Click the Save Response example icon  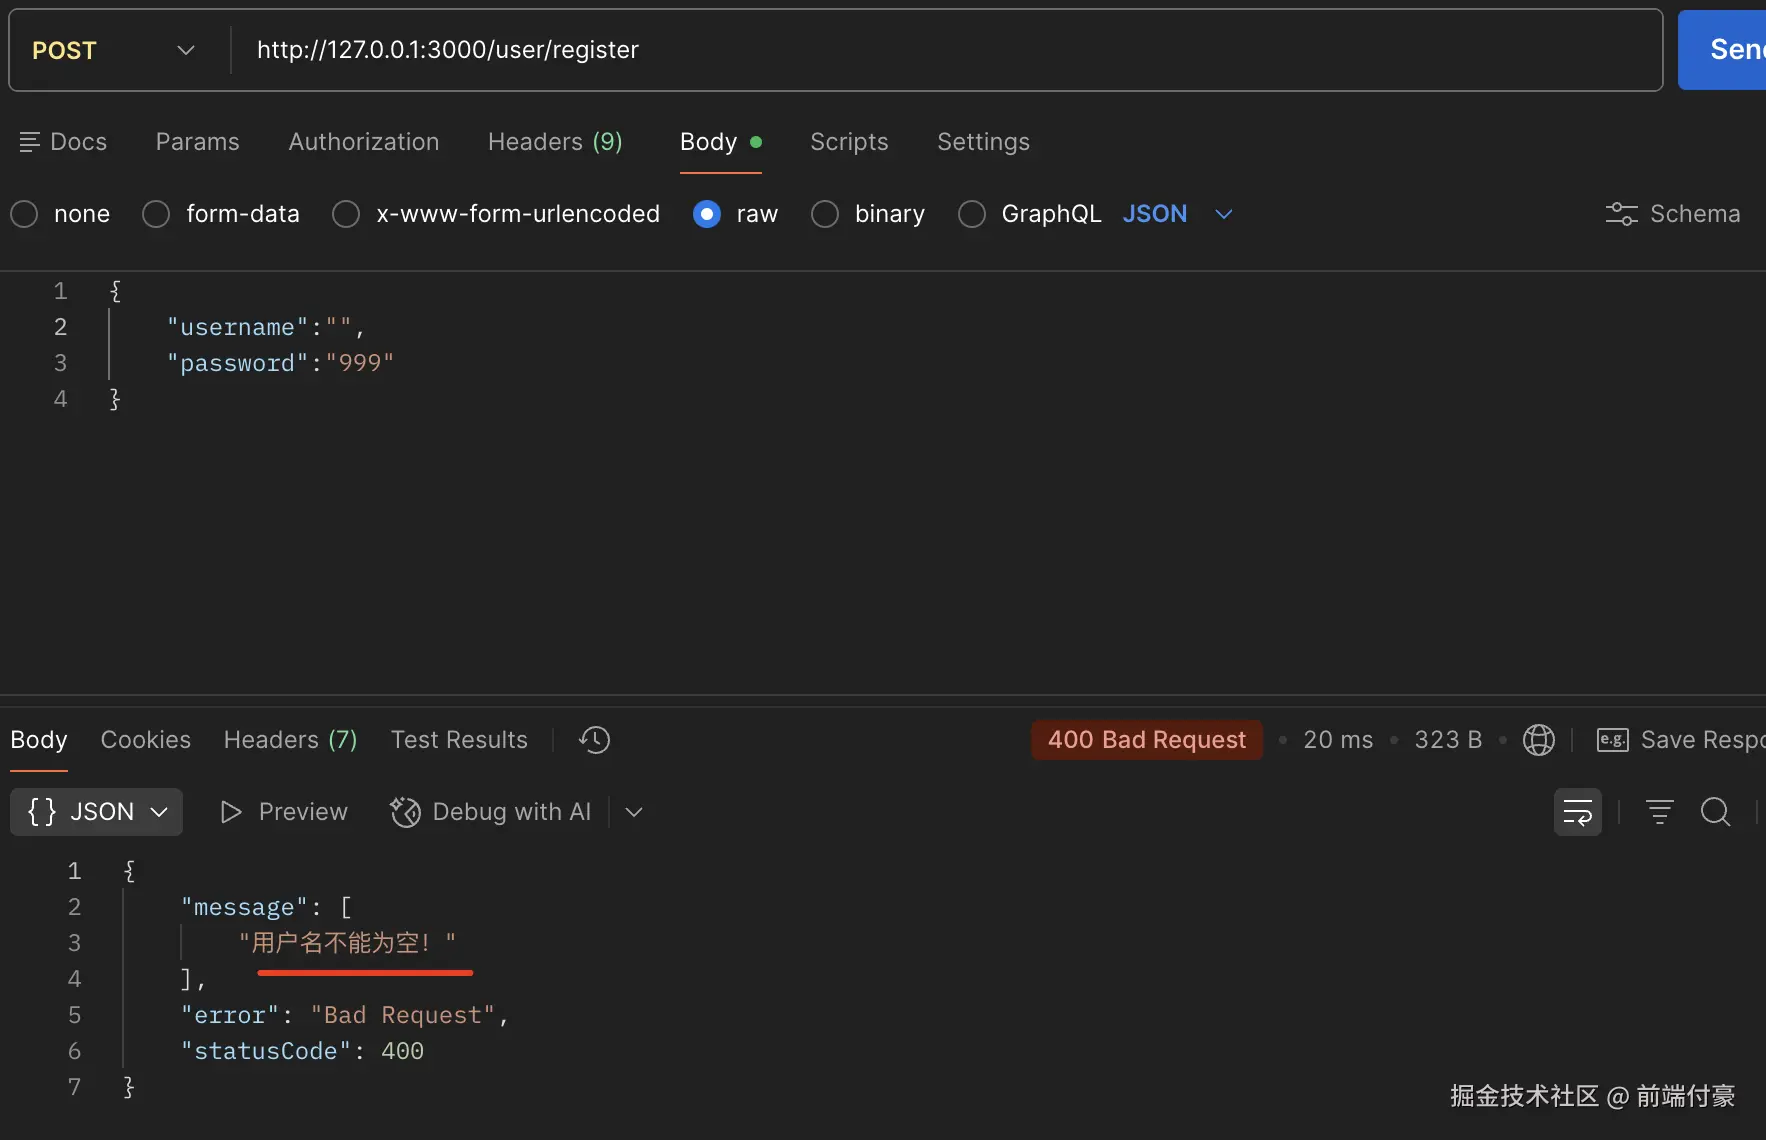point(1612,740)
